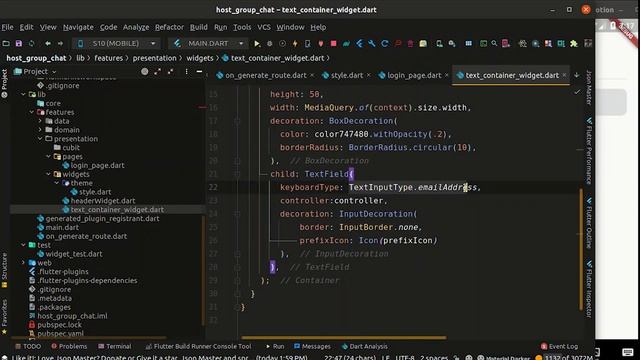This screenshot has height=360, width=640.
Task: Click the Open folder icon in toolbar
Action: [x=6, y=43]
